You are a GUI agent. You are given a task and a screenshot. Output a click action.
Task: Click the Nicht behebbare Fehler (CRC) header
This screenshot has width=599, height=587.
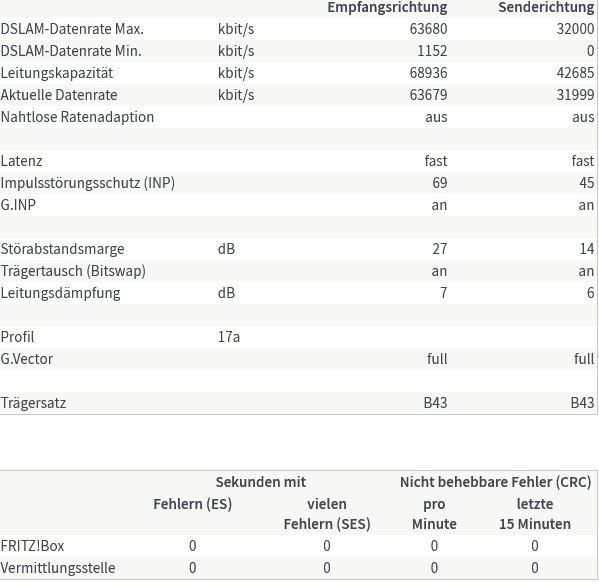click(495, 482)
